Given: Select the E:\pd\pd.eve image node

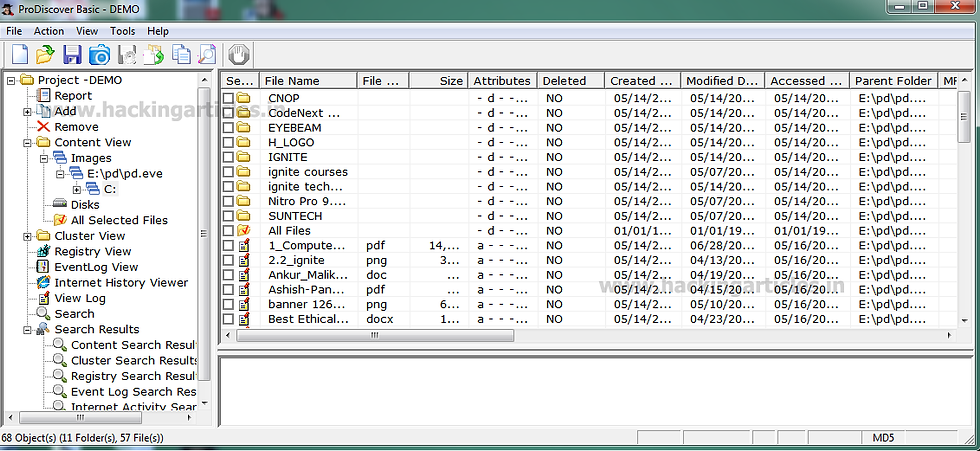Looking at the screenshot, I should pos(124,174).
